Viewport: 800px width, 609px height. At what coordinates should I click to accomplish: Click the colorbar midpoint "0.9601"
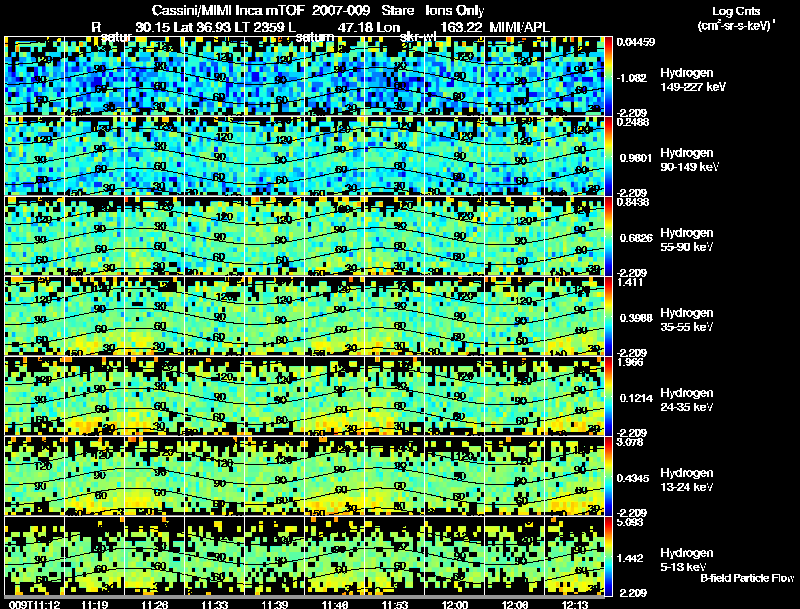point(636,158)
